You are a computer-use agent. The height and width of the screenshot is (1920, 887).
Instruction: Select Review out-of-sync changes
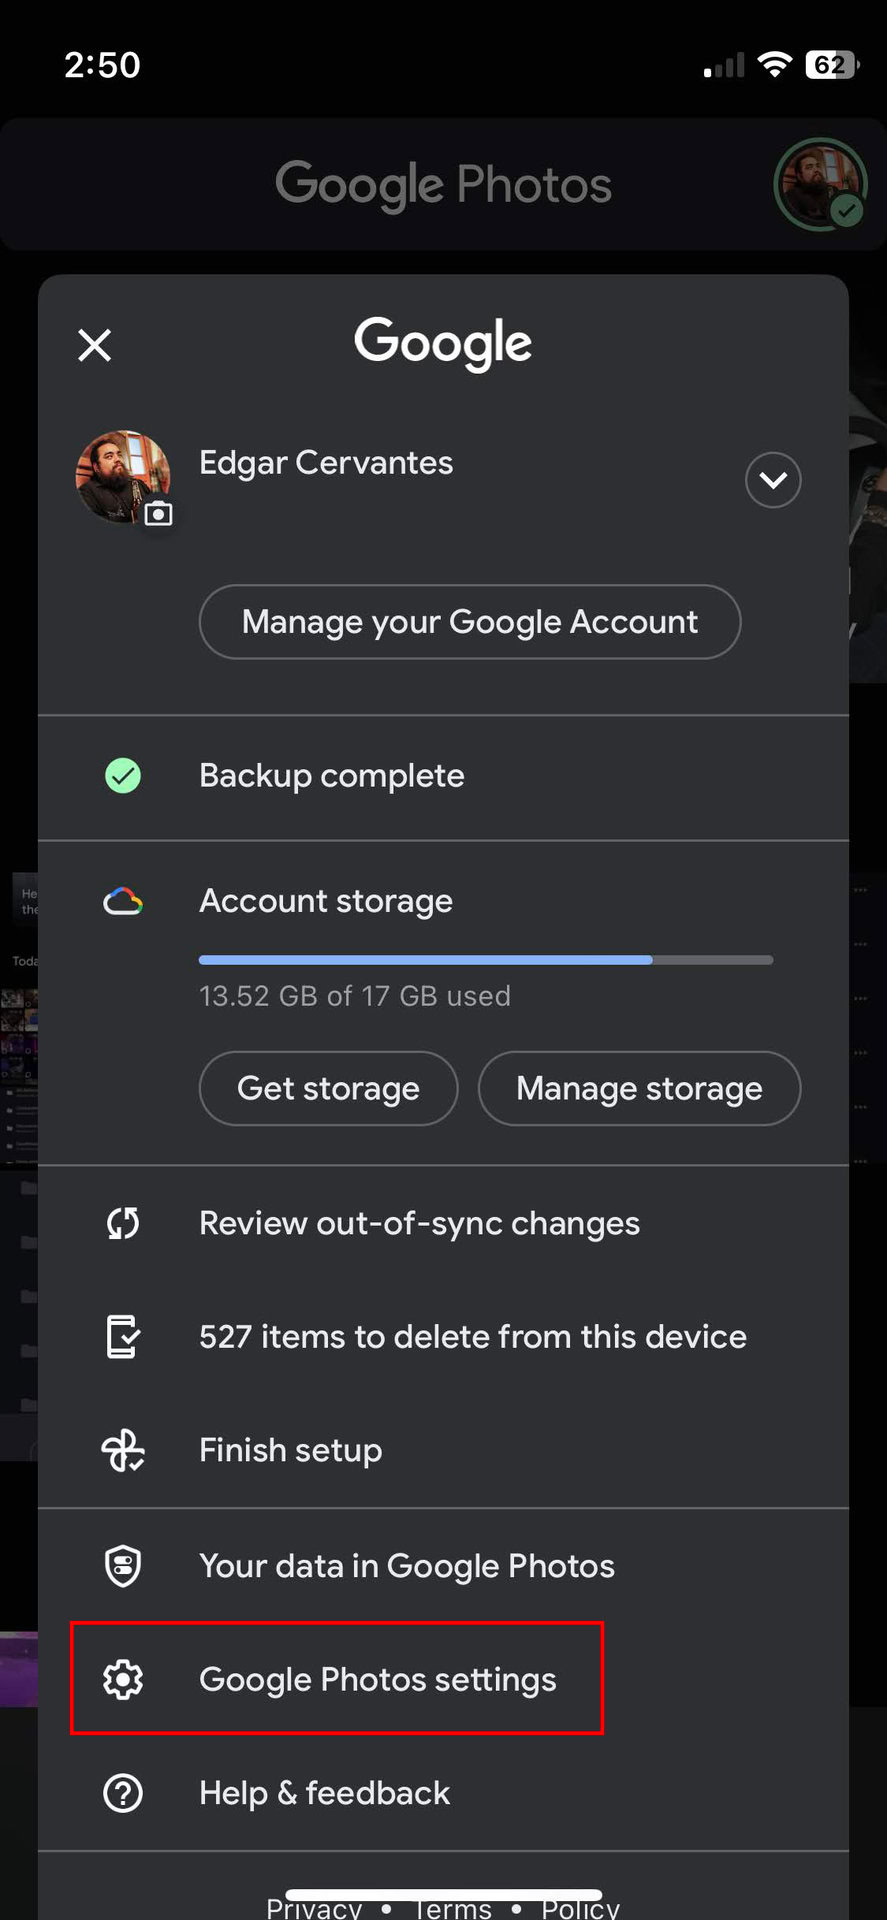pyautogui.click(x=419, y=1223)
